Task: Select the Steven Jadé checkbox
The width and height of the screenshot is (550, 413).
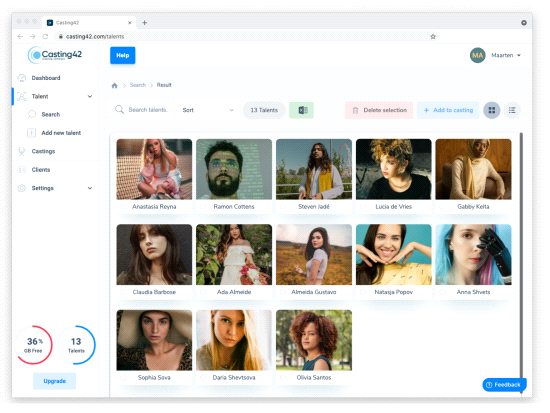Action: pos(283,207)
